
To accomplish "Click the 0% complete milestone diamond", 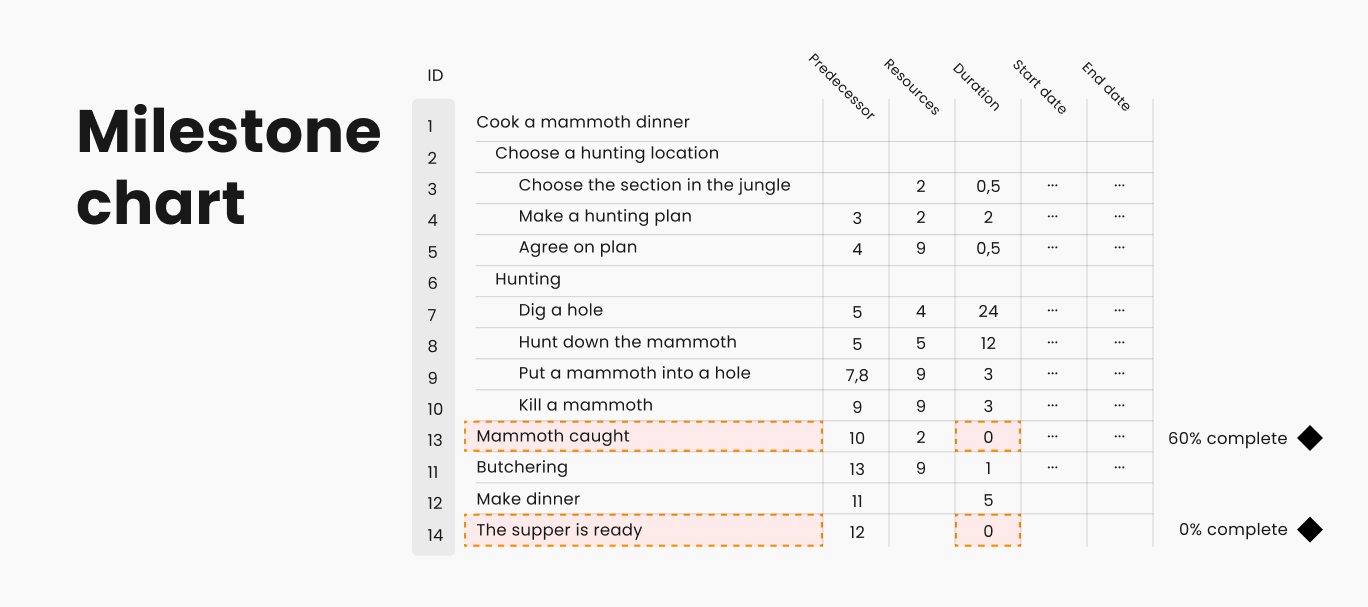I will click(x=1309, y=530).
